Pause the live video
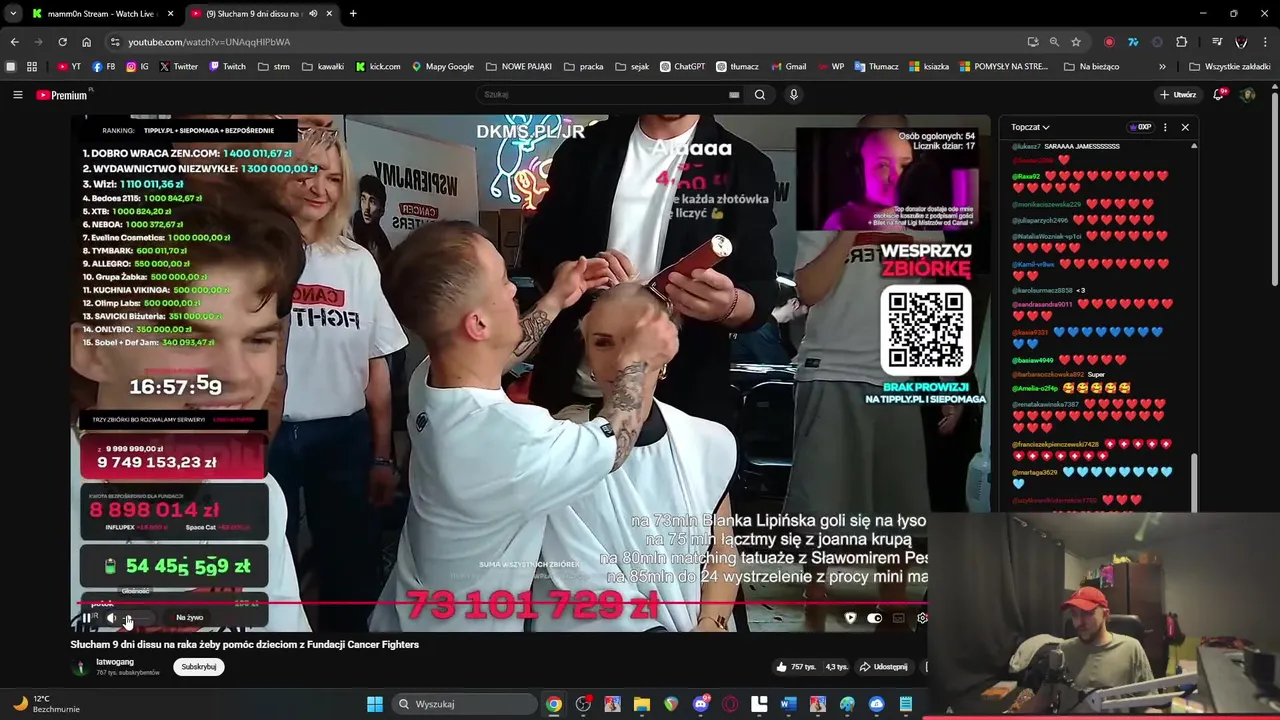Screen dimensions: 1280x720 [88, 618]
